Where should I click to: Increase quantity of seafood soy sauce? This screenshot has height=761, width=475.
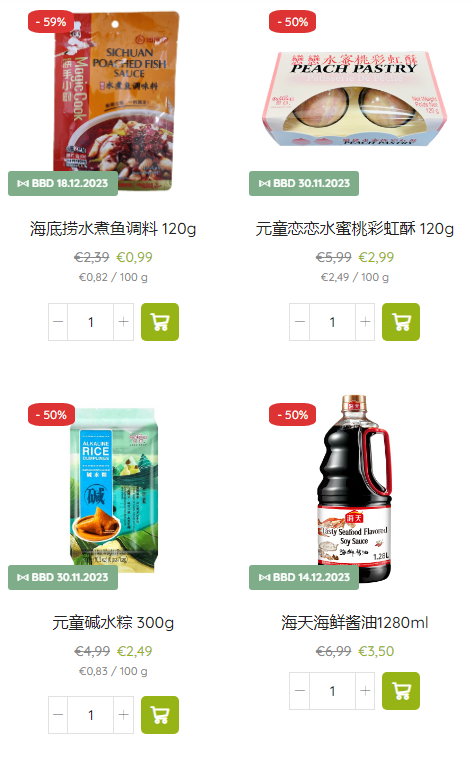(365, 691)
